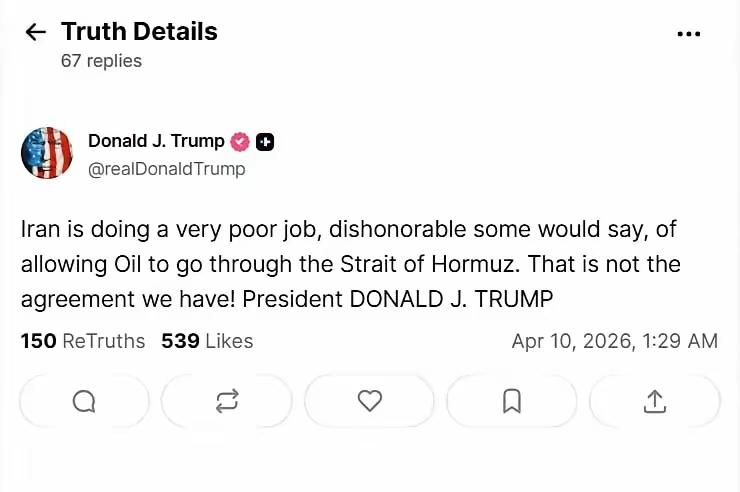
Task: Click the Truth Details page title
Action: pos(139,31)
